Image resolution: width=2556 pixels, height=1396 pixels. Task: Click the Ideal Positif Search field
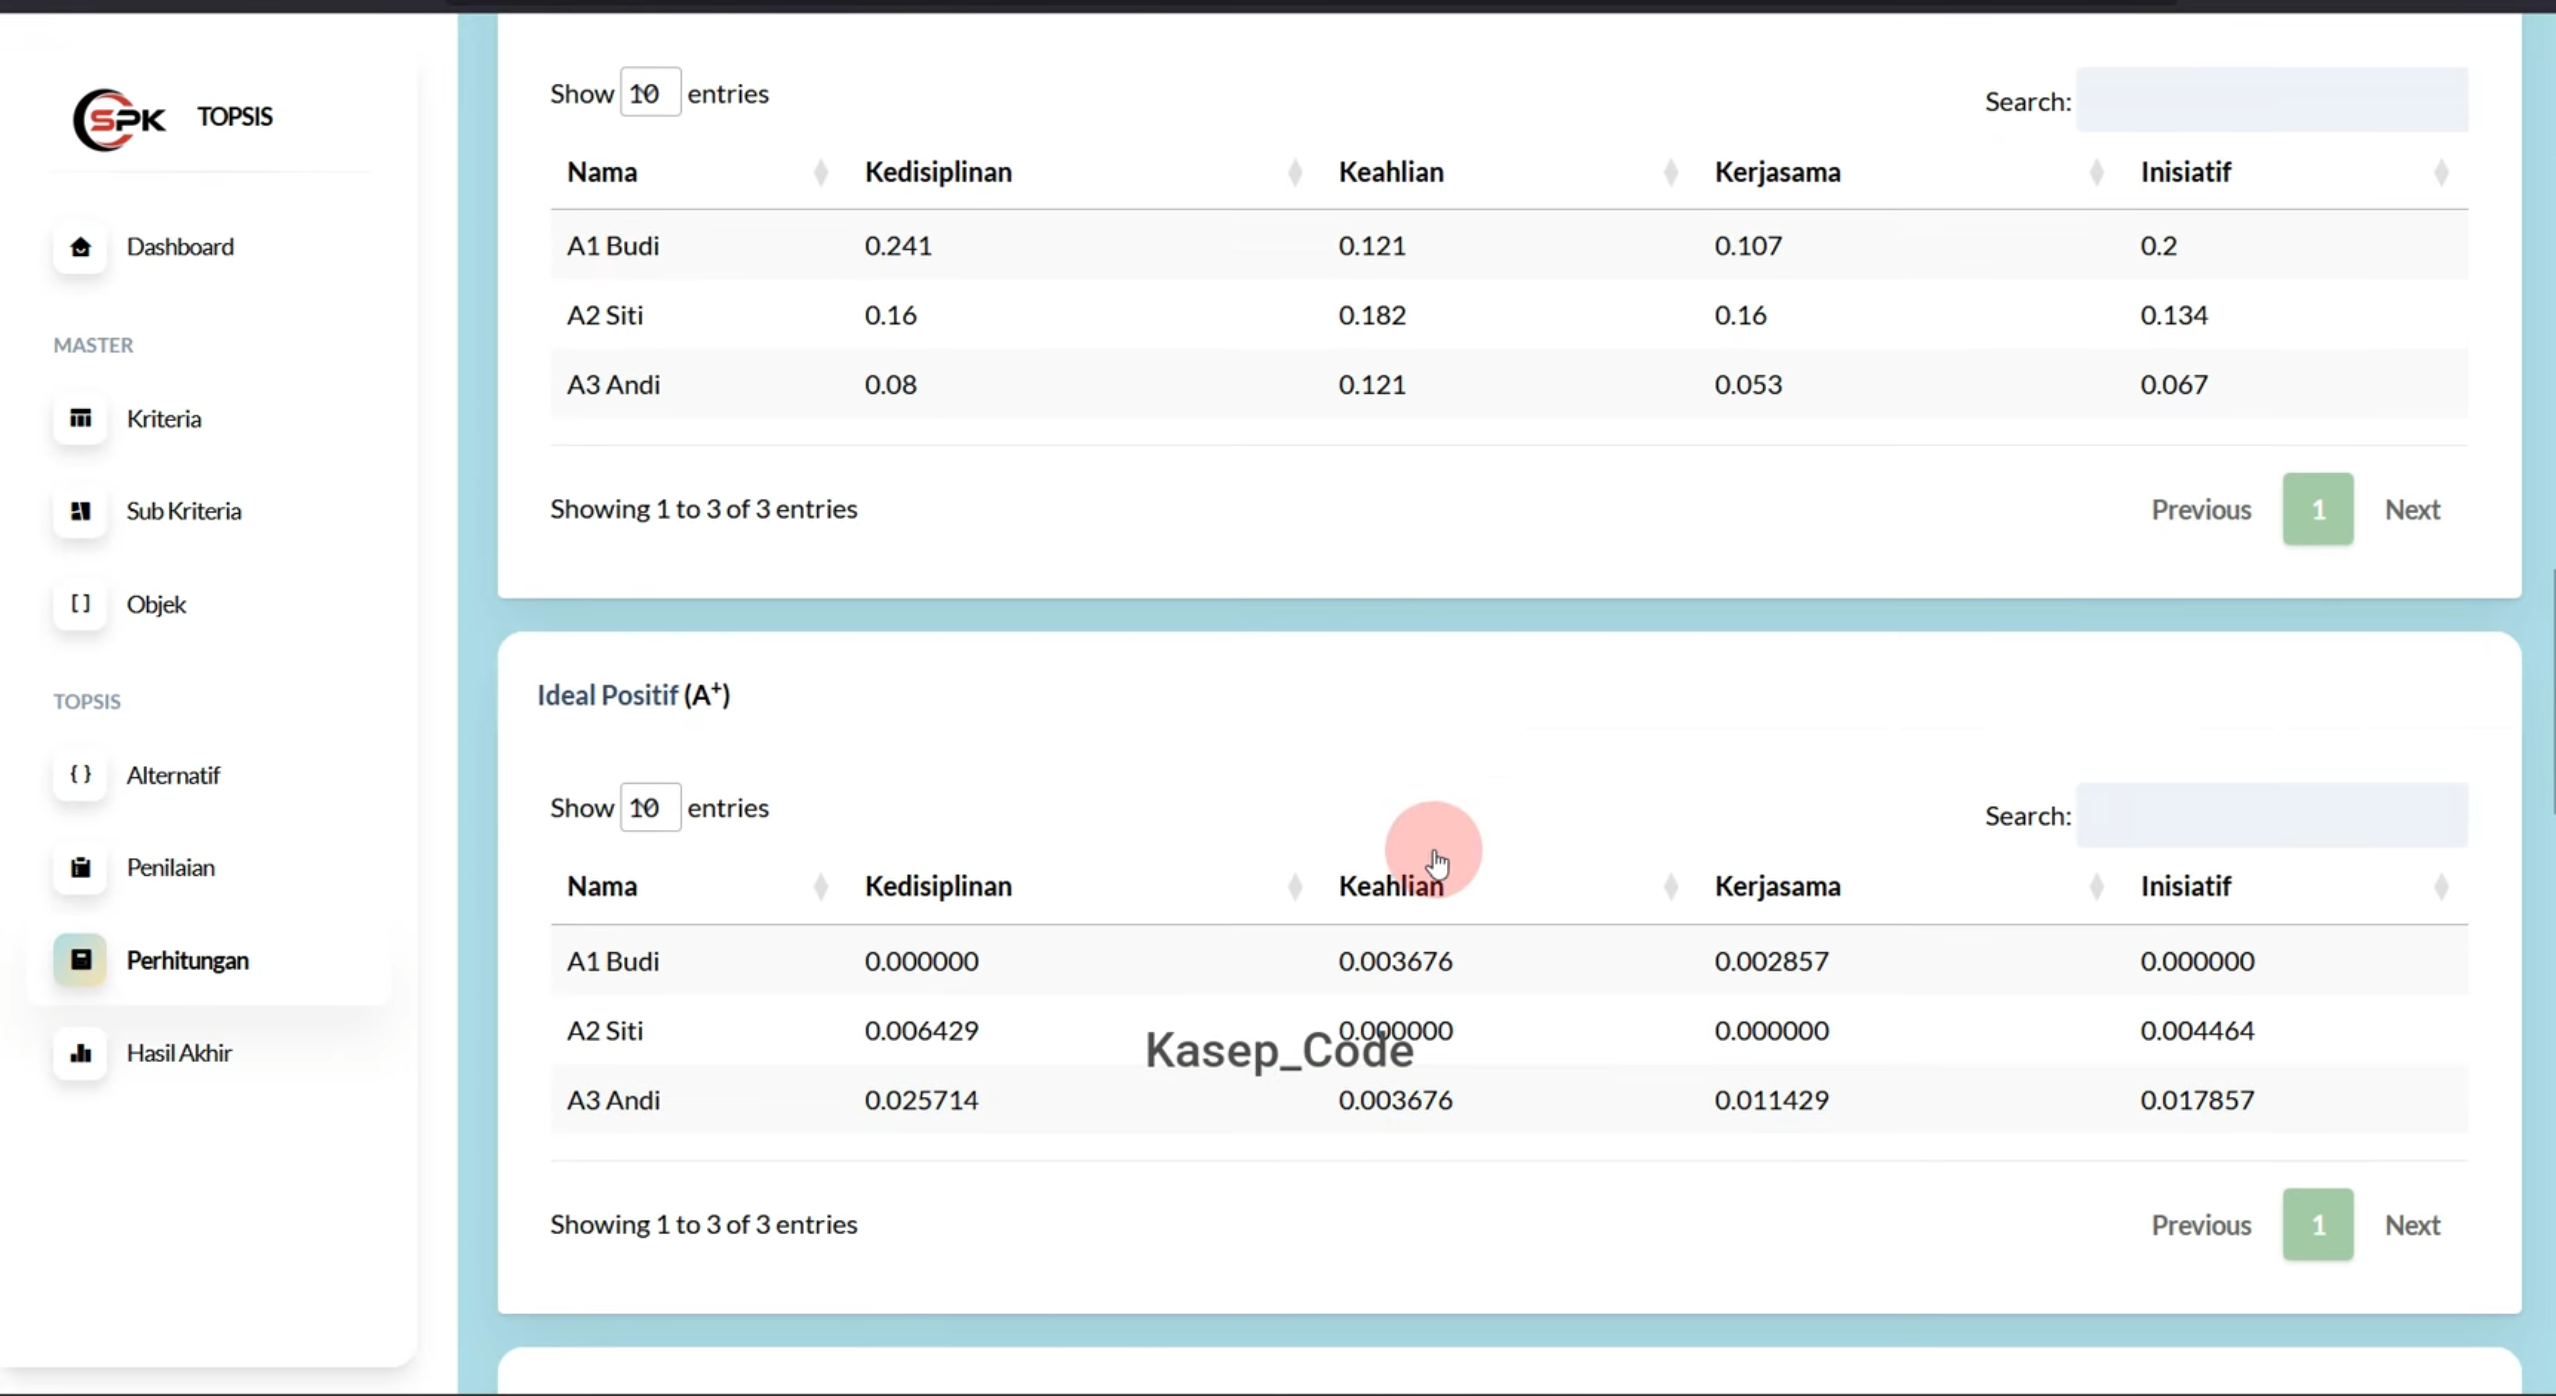(x=2272, y=815)
